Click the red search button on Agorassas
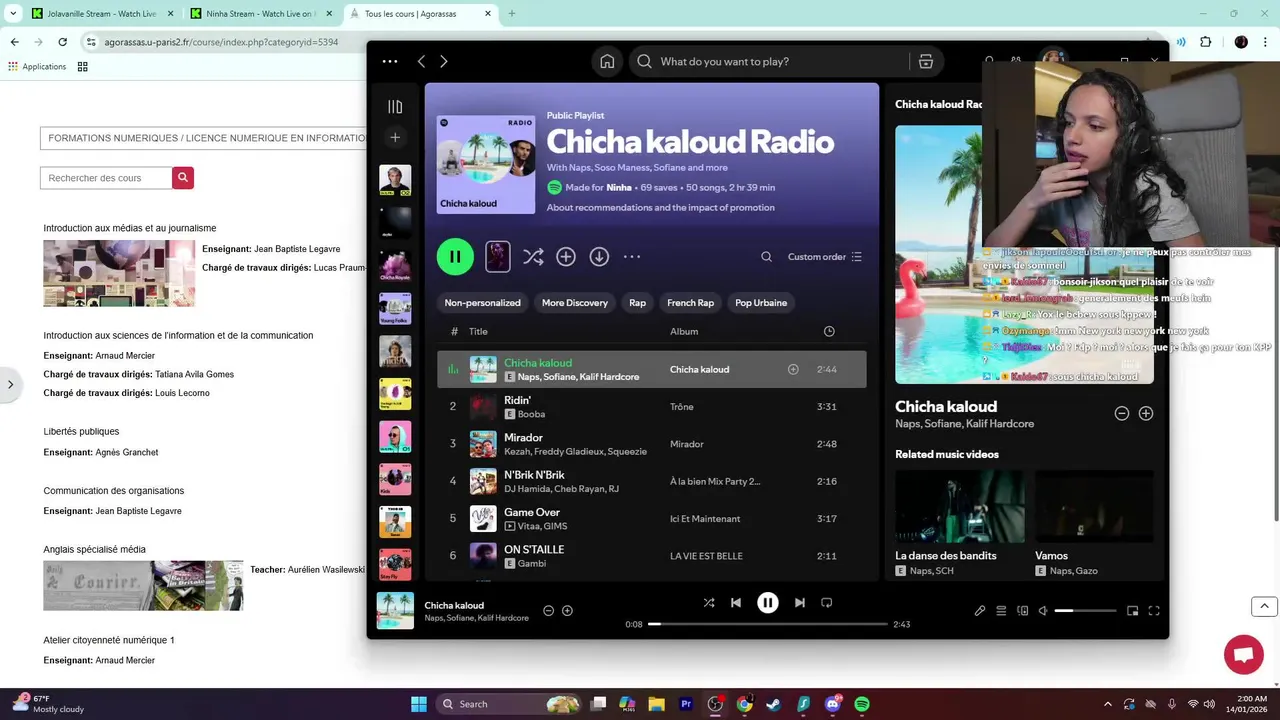 [183, 178]
